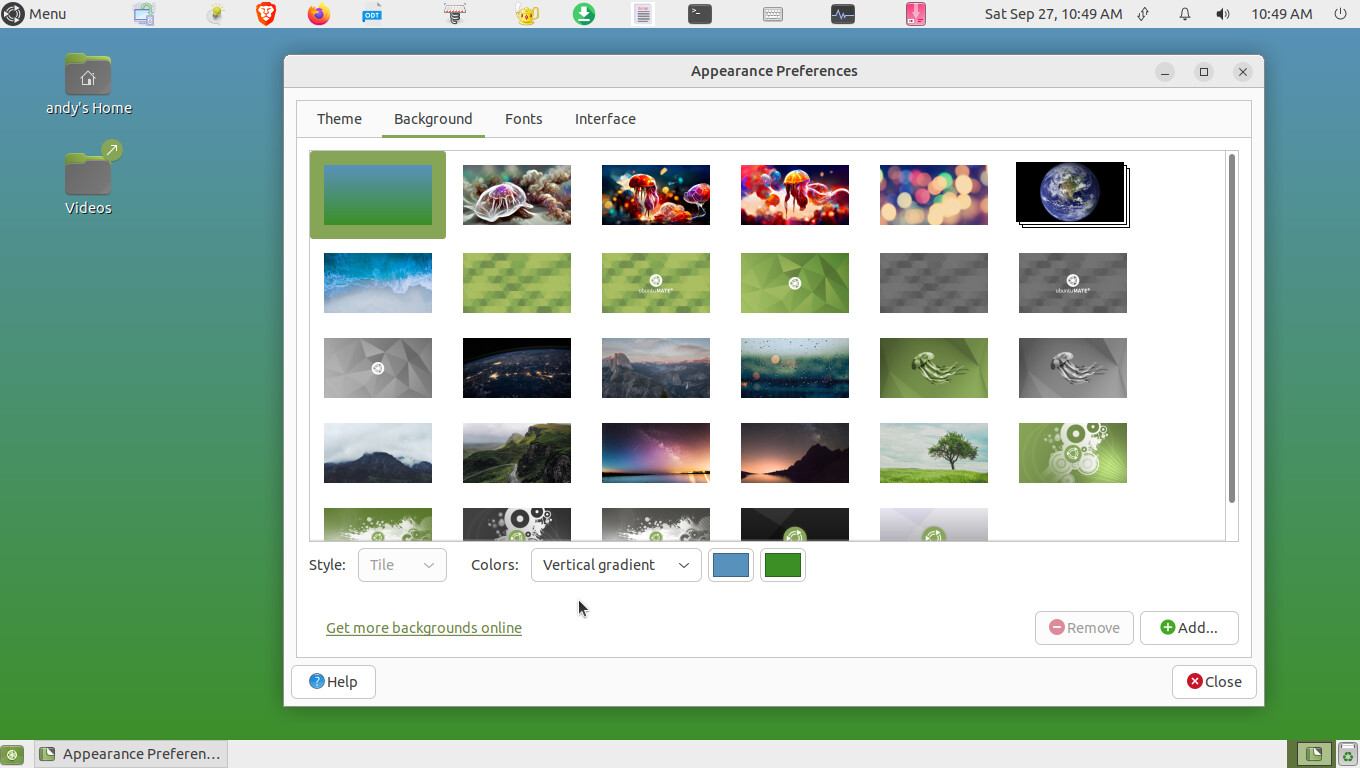Select the Earth from space wallpaper thumbnail
1360x768 pixels.
click(x=1071, y=193)
